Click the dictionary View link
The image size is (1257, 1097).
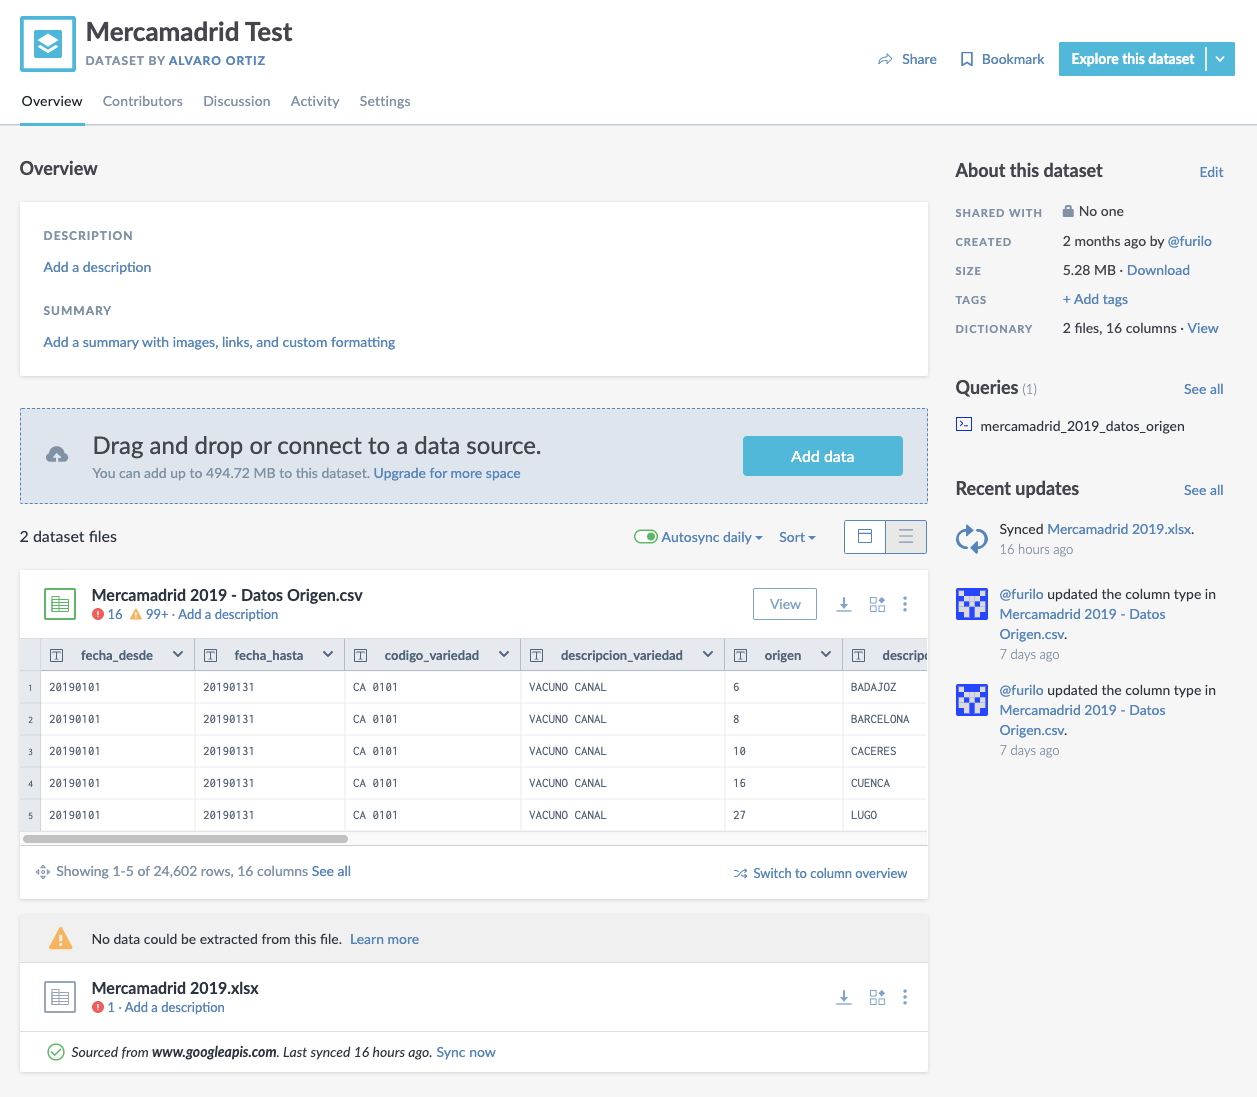[1203, 328]
